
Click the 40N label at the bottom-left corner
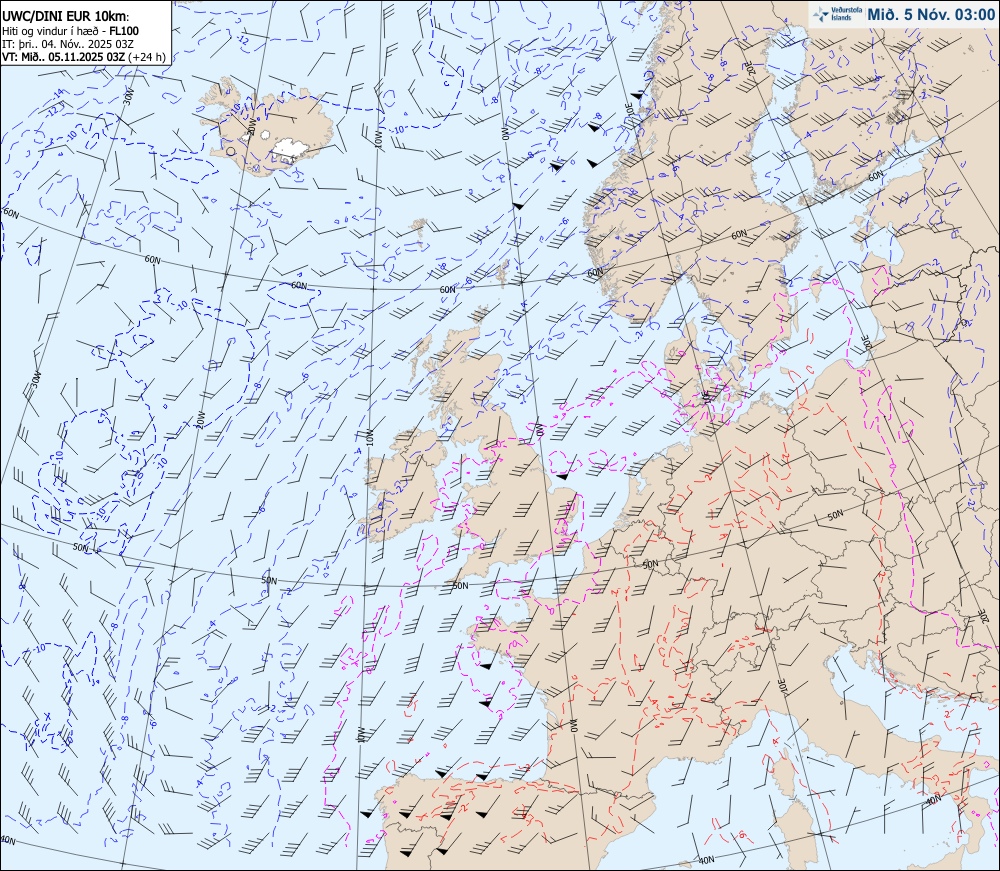coord(7,840)
